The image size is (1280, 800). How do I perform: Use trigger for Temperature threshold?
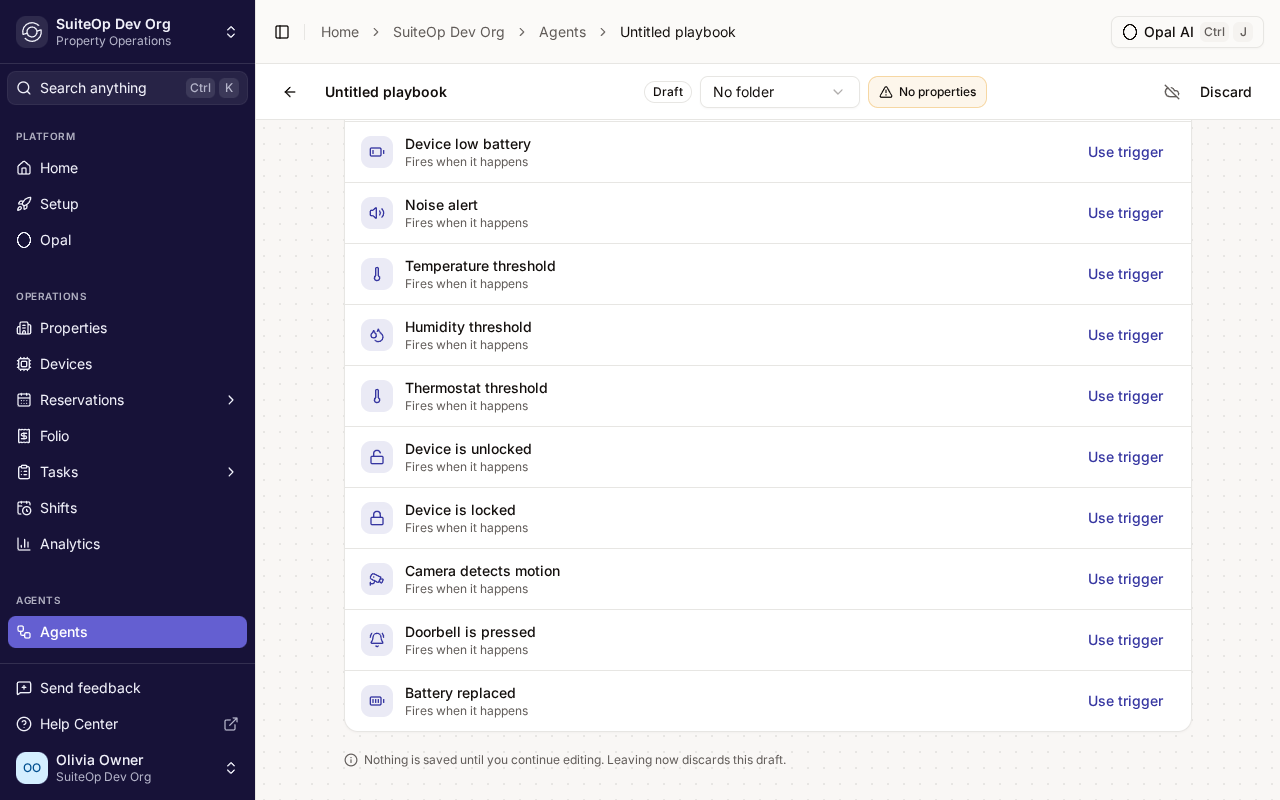click(x=1125, y=274)
